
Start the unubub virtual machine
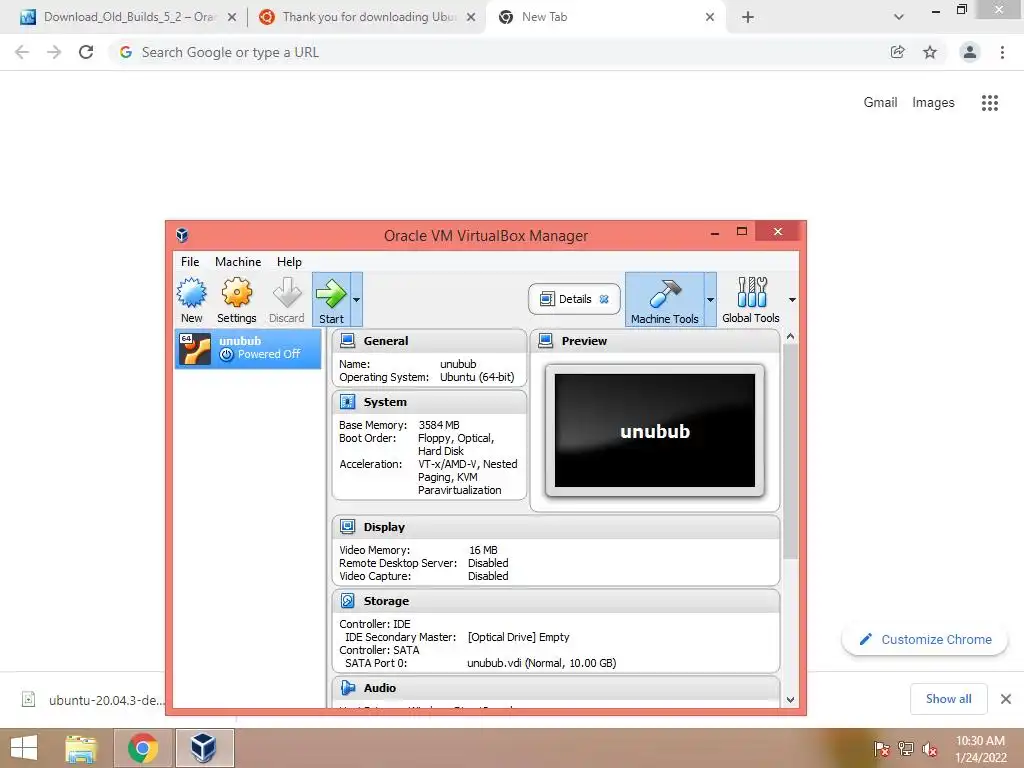point(331,300)
